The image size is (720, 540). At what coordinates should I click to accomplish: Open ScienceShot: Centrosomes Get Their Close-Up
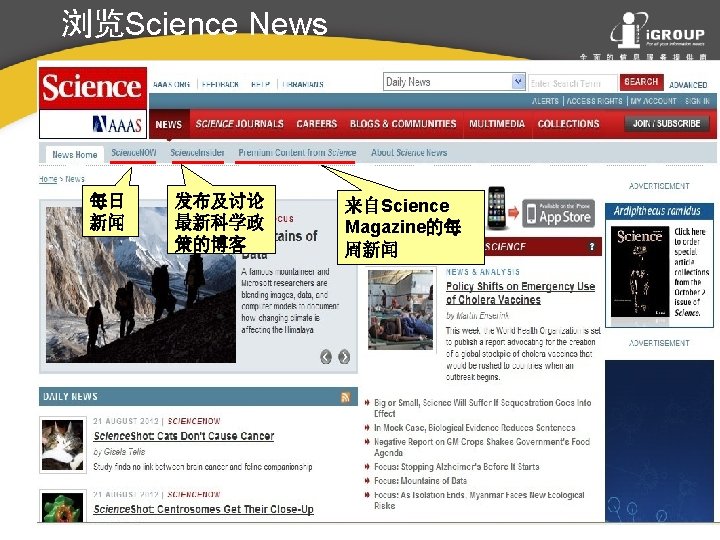(203, 510)
